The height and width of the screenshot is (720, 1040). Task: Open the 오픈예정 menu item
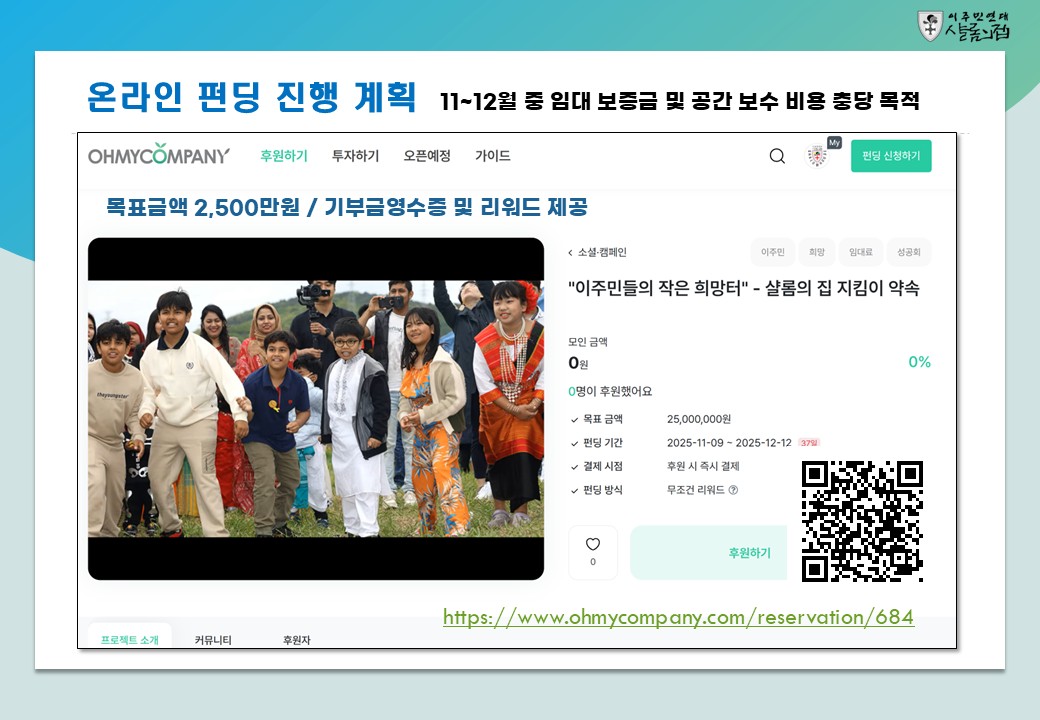click(x=427, y=156)
